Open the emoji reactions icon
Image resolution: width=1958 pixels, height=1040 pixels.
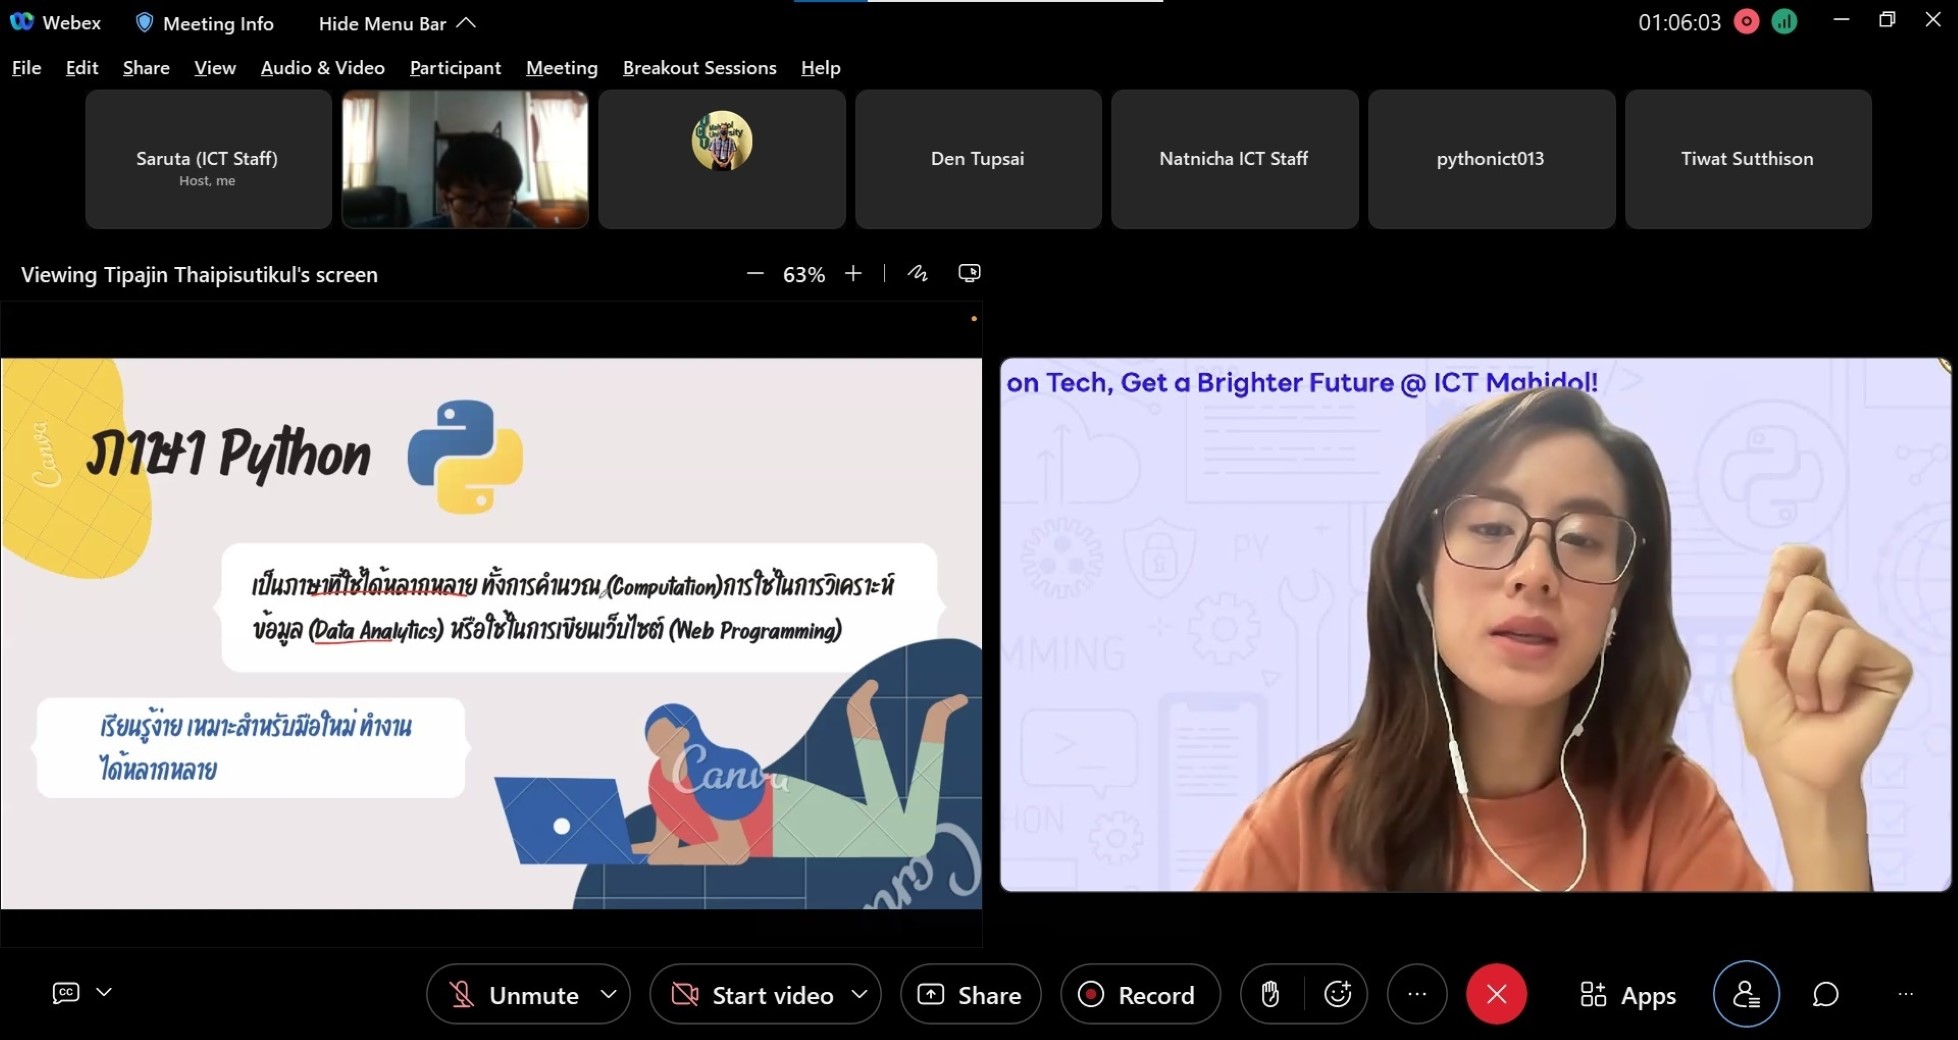click(1337, 994)
